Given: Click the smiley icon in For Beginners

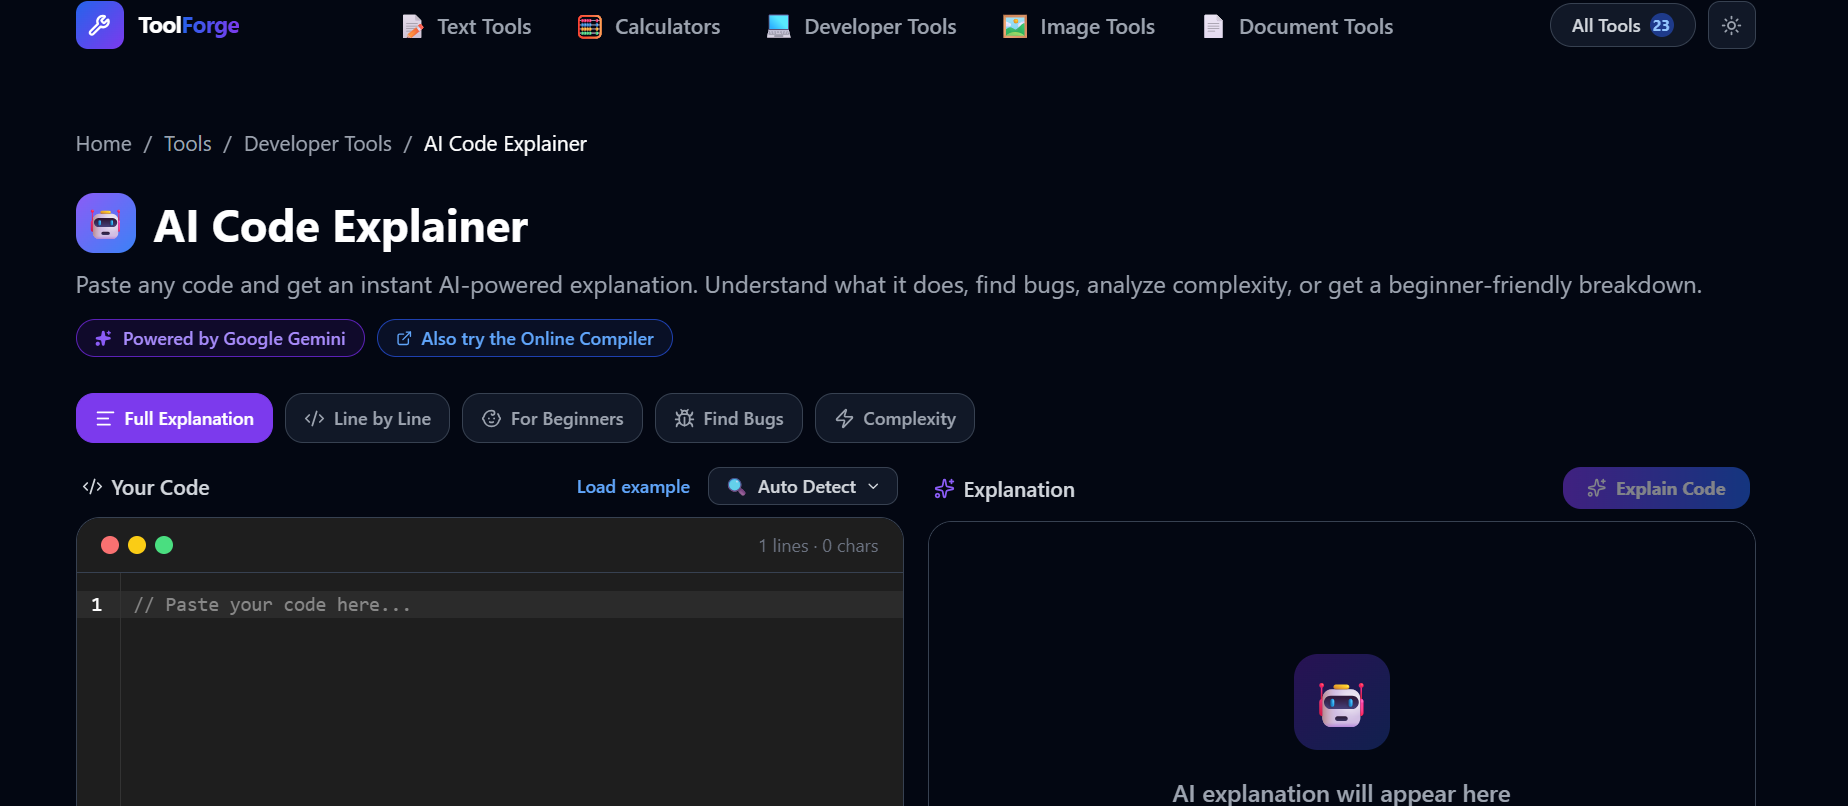Looking at the screenshot, I should pyautogui.click(x=491, y=418).
